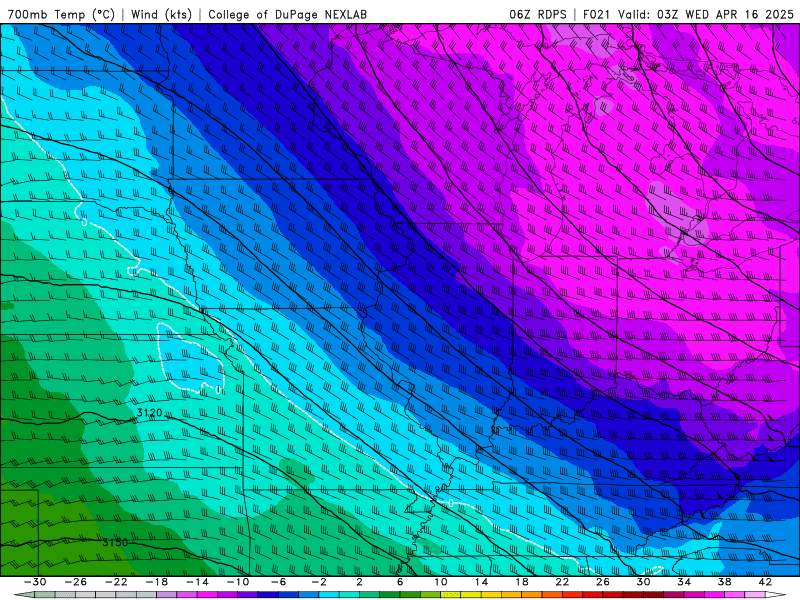Click the "700mb Temp (°C)" title text
Viewport: 800px width, 600px height.
tap(61, 14)
